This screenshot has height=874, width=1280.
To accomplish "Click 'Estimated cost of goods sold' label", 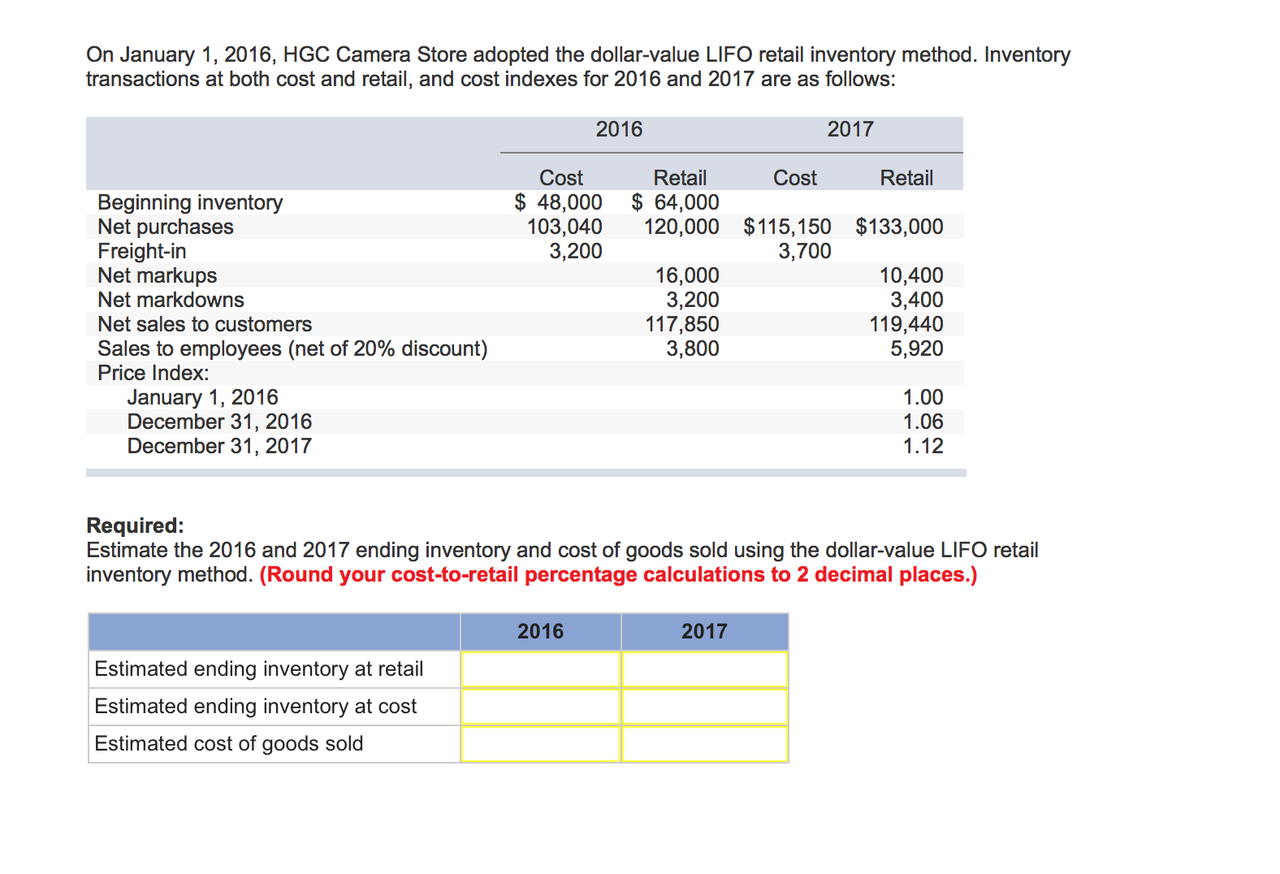I will tap(229, 743).
